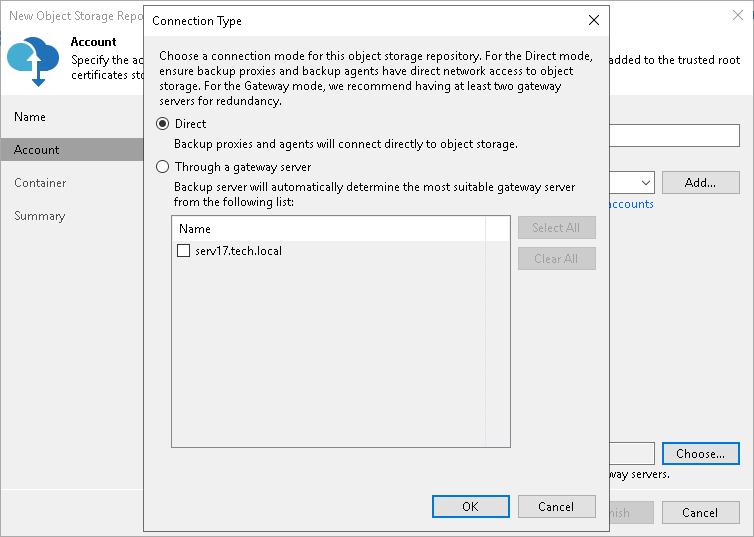Open the credentials dropdown in wizard window
The height and width of the screenshot is (537, 754).
(645, 183)
